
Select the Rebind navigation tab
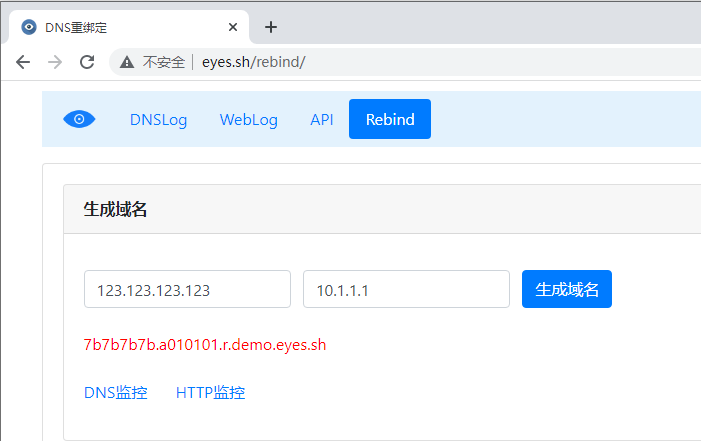[390, 119]
